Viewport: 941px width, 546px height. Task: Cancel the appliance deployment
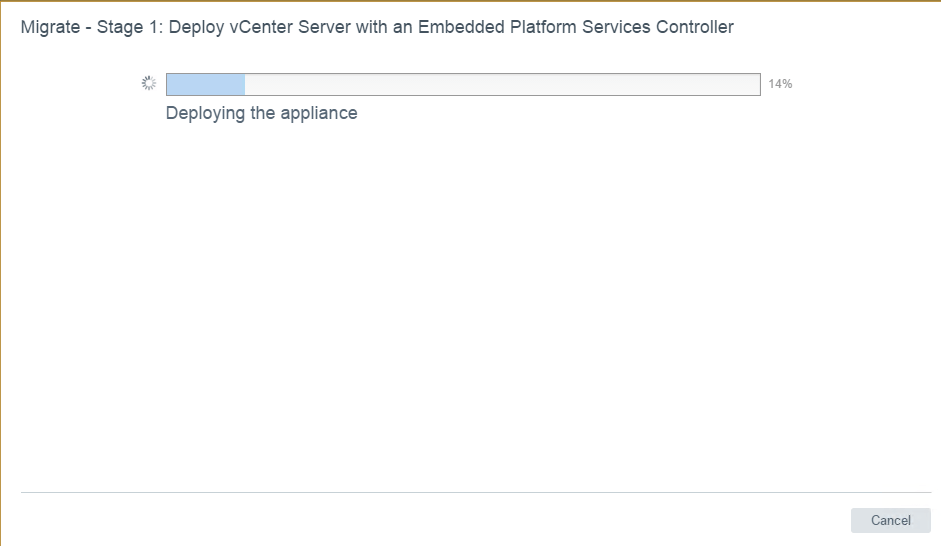891,520
